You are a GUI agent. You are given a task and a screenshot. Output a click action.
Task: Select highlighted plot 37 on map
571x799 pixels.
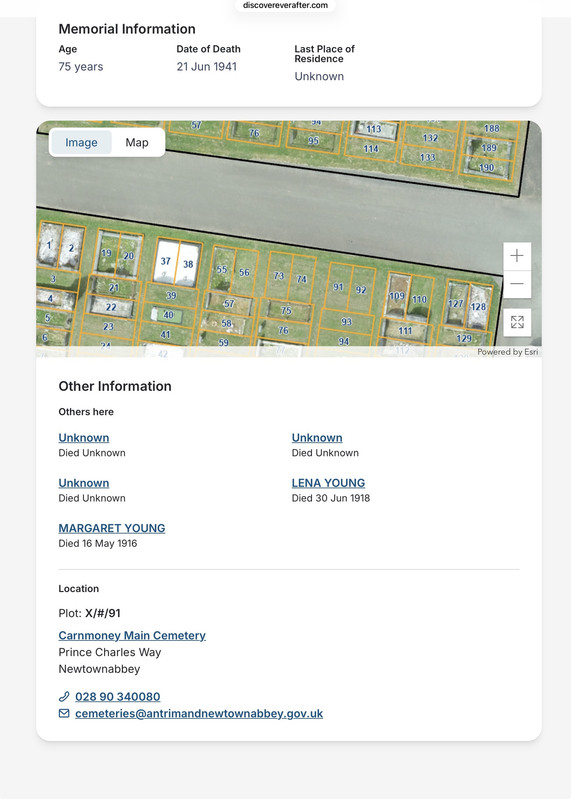[x=165, y=262]
